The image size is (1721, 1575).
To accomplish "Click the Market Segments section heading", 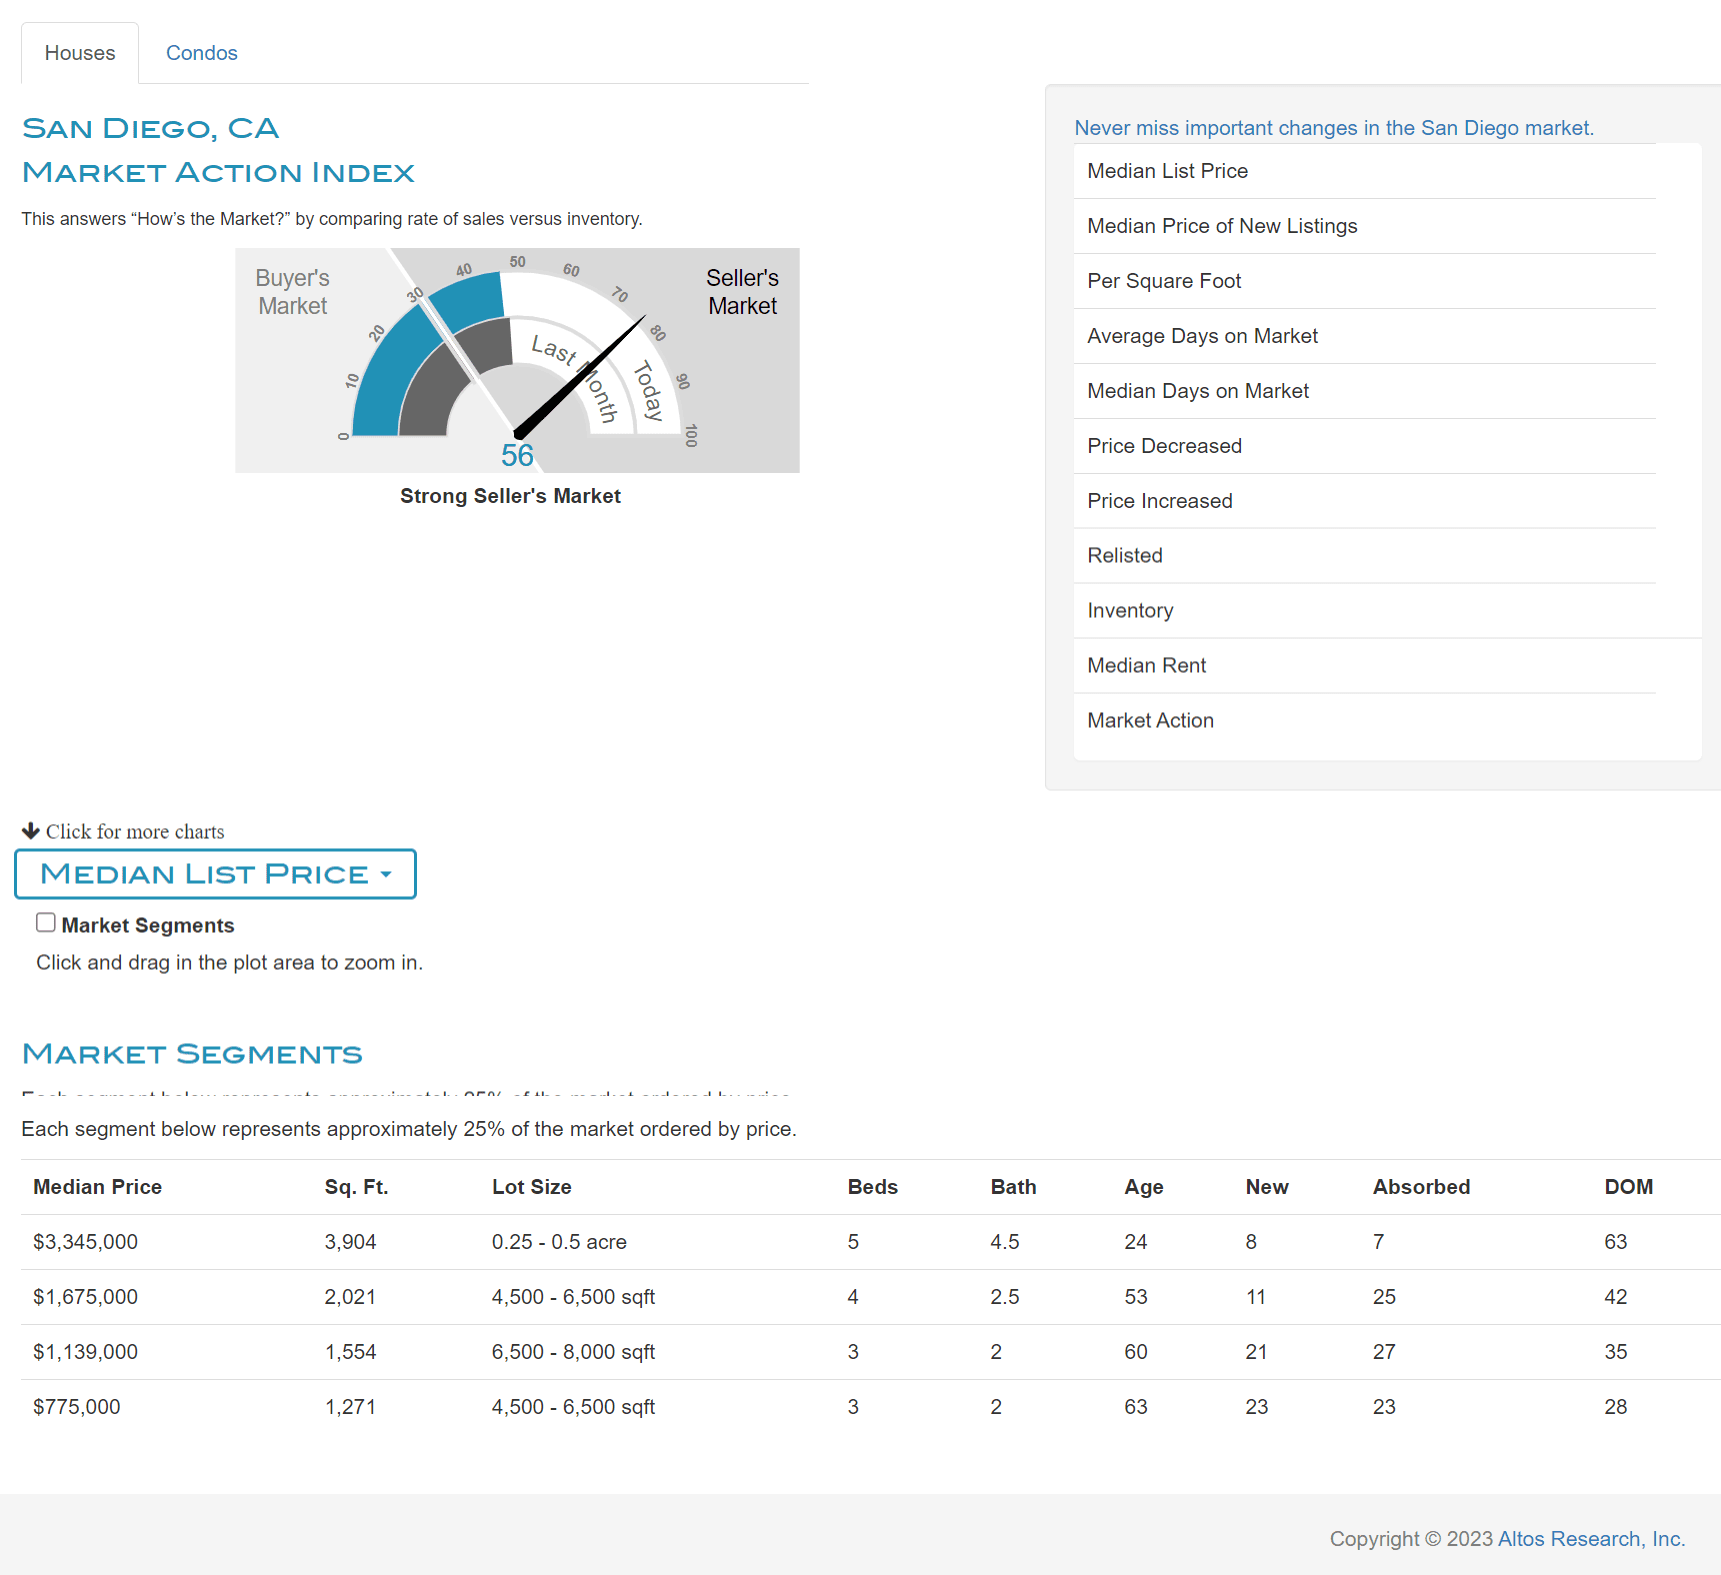I will pyautogui.click(x=192, y=1054).
